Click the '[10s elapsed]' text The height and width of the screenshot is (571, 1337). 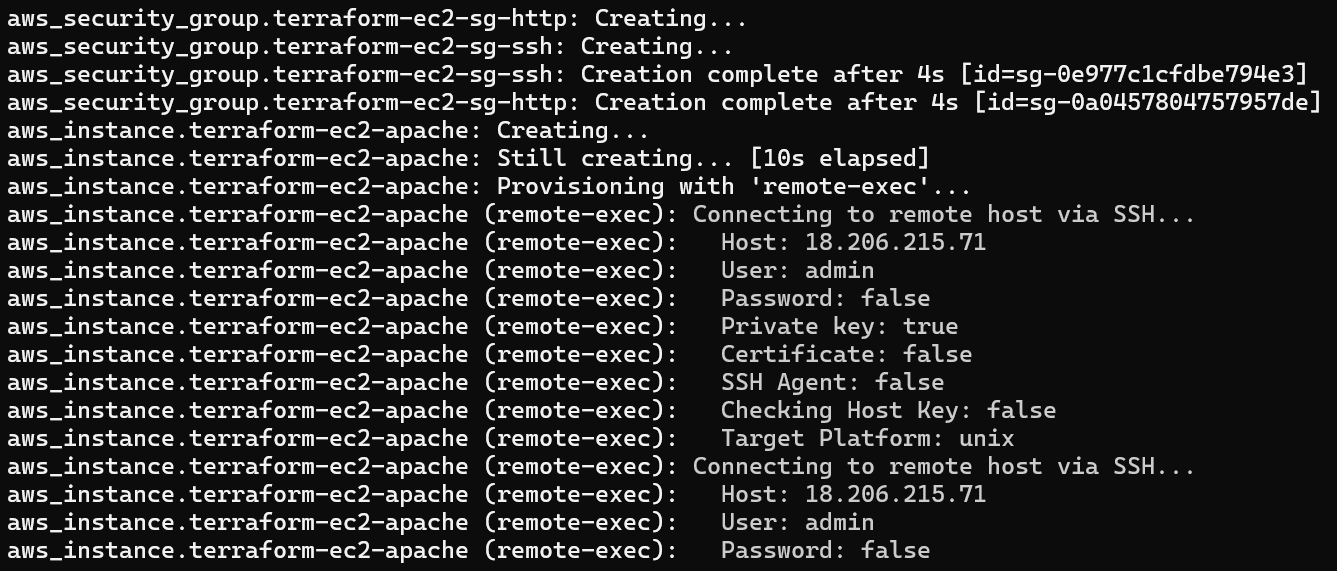(840, 159)
